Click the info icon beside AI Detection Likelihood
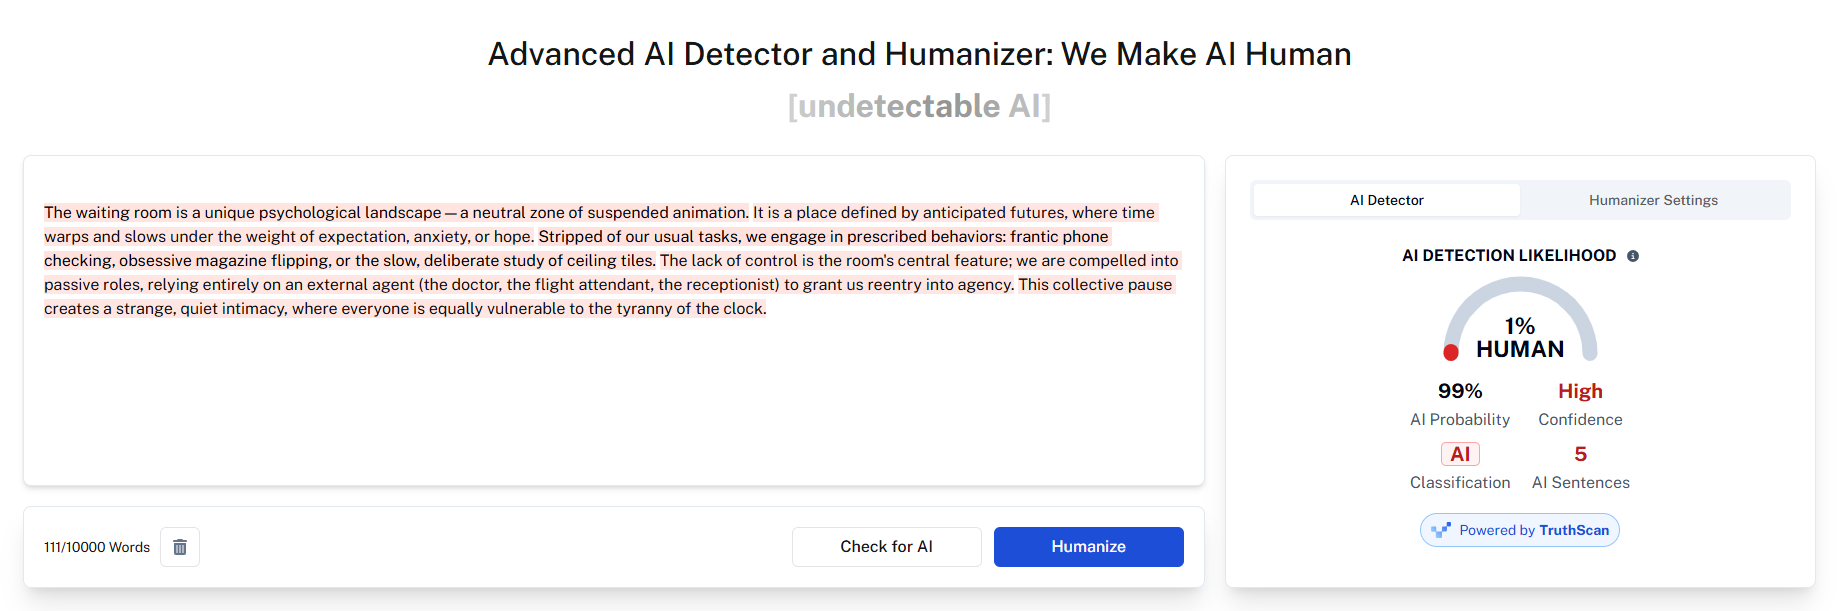Screen dimensions: 1843x611 click(x=1633, y=256)
